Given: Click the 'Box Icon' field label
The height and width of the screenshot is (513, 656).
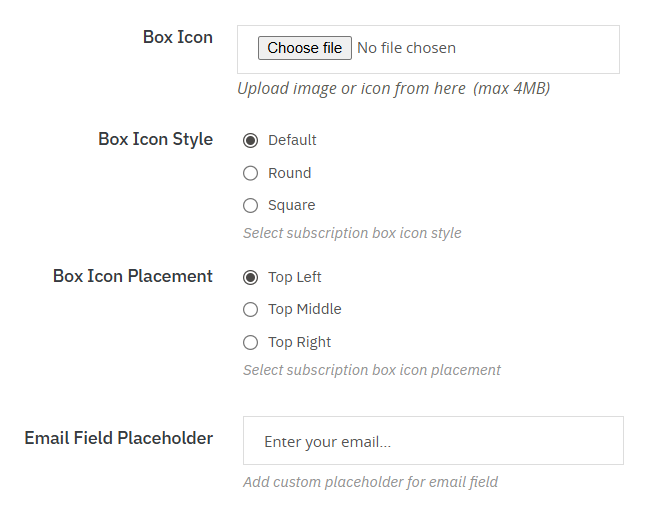Looking at the screenshot, I should [178, 37].
